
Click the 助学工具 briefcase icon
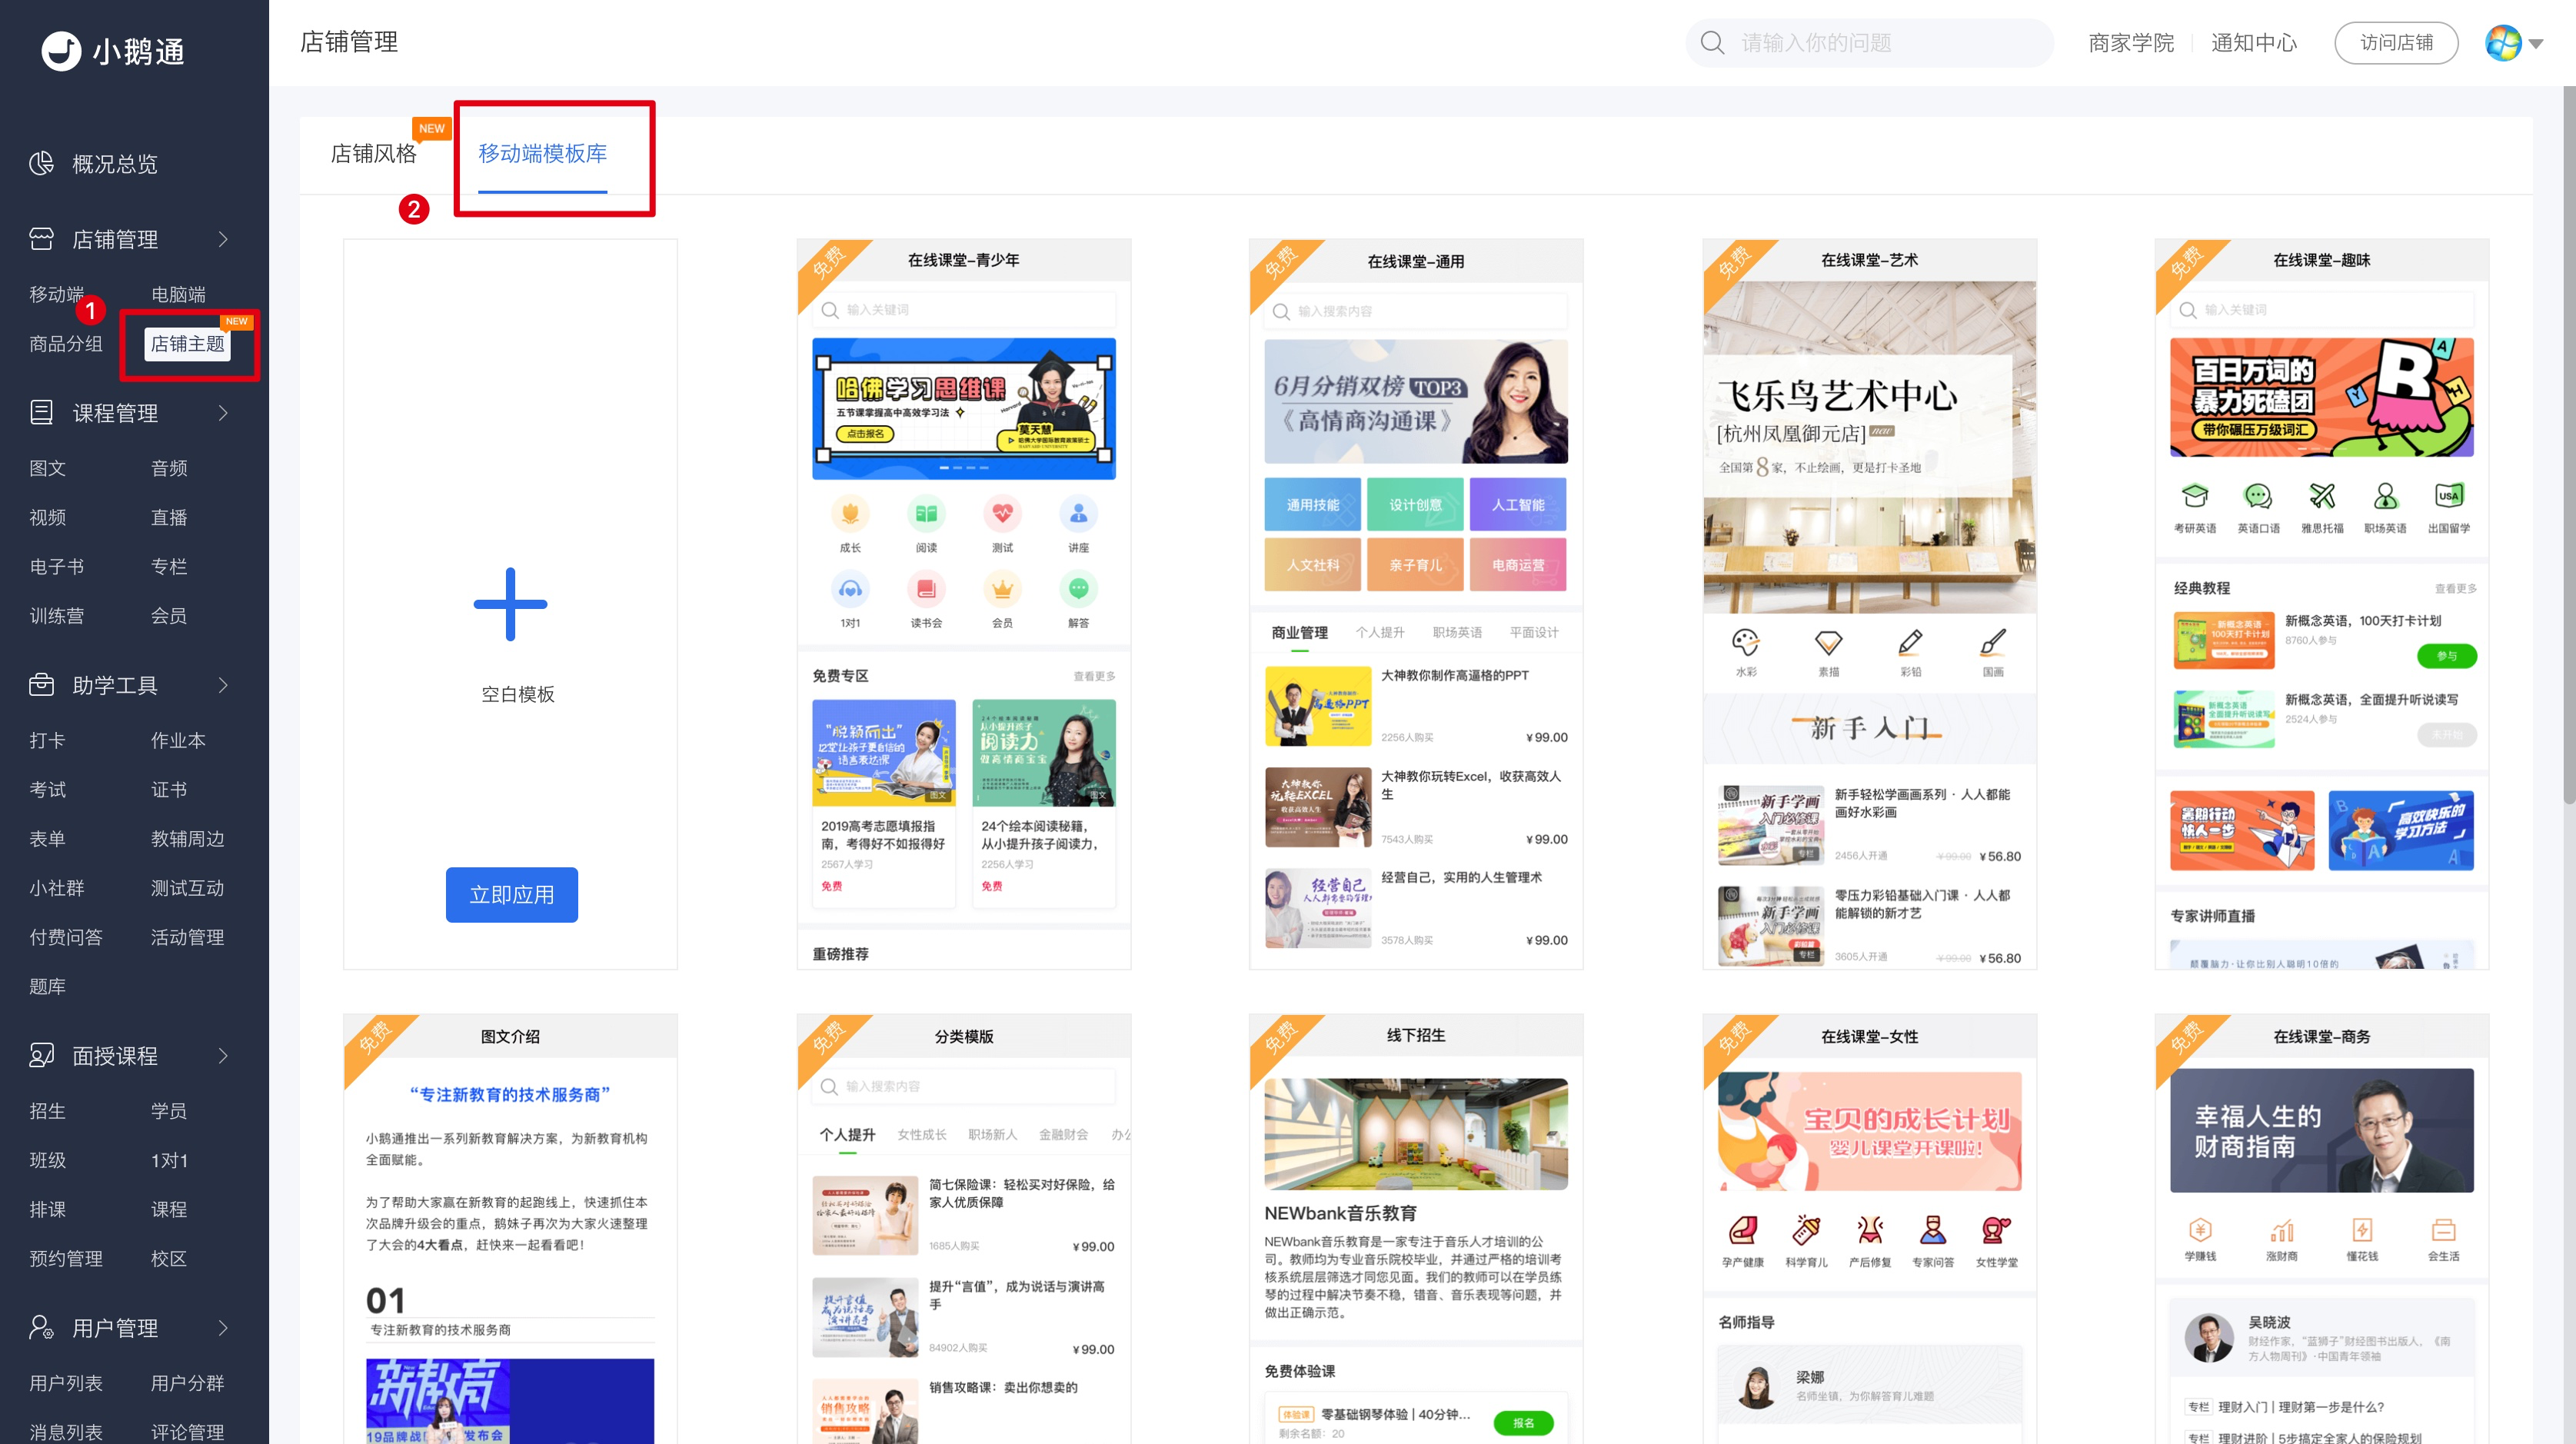[41, 685]
